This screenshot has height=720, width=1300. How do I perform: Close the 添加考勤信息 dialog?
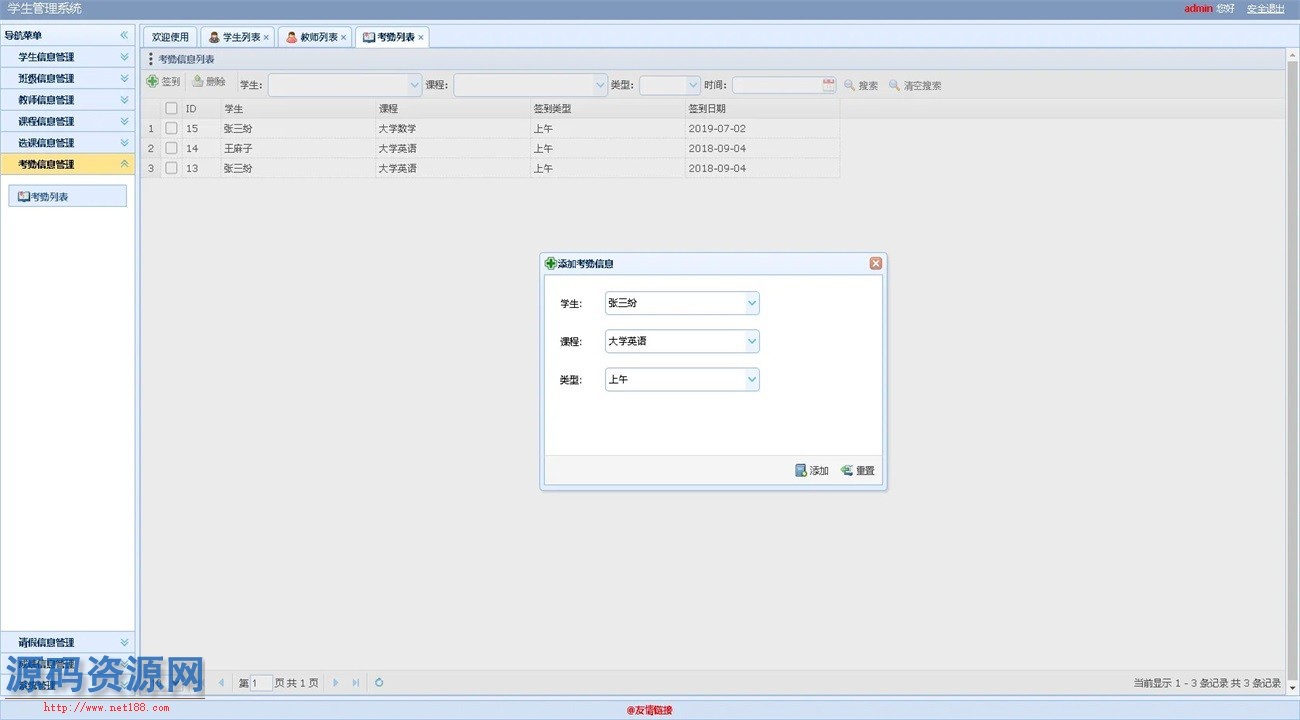click(876, 263)
